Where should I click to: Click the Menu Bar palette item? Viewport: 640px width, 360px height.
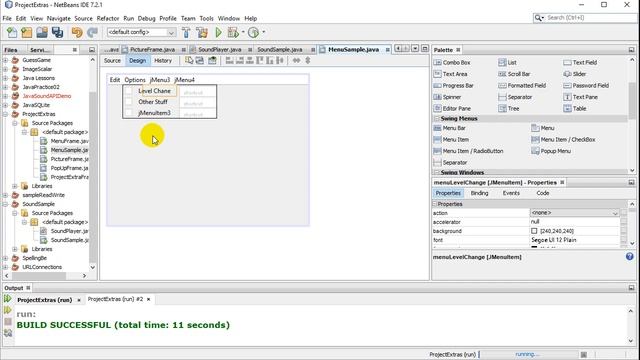coord(449,128)
